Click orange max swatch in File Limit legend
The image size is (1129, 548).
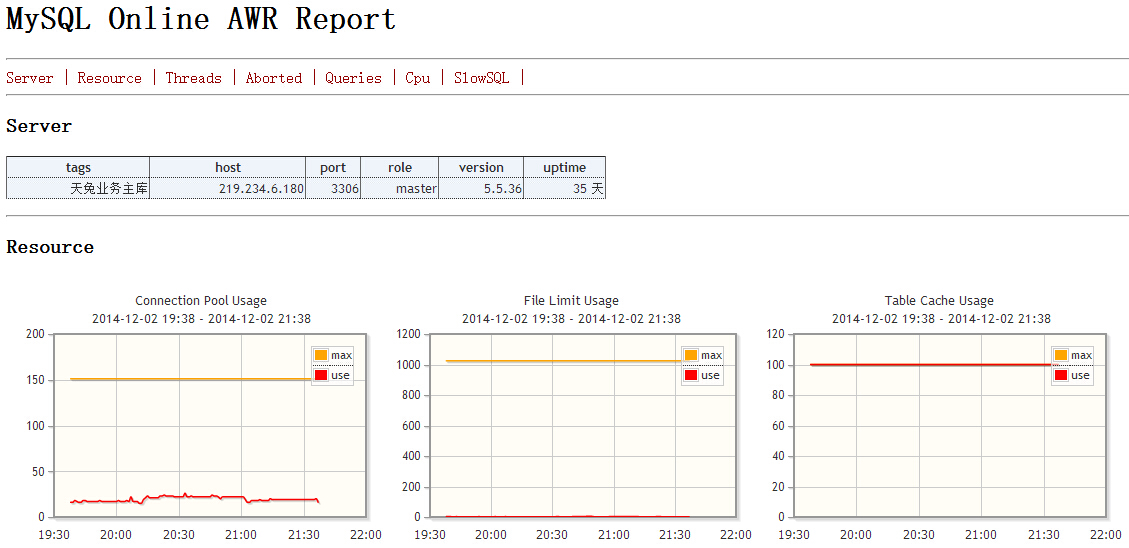coord(691,355)
